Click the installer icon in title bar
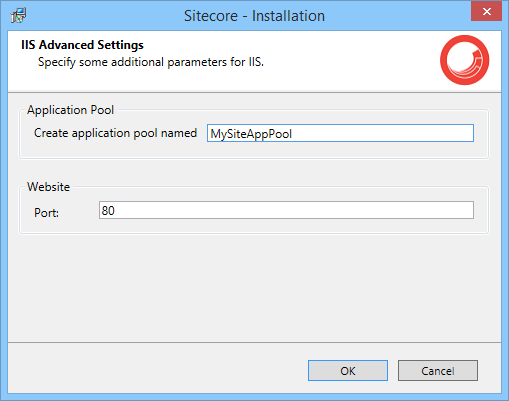Screen dimensions: 509x401 pyautogui.click(x=18, y=15)
